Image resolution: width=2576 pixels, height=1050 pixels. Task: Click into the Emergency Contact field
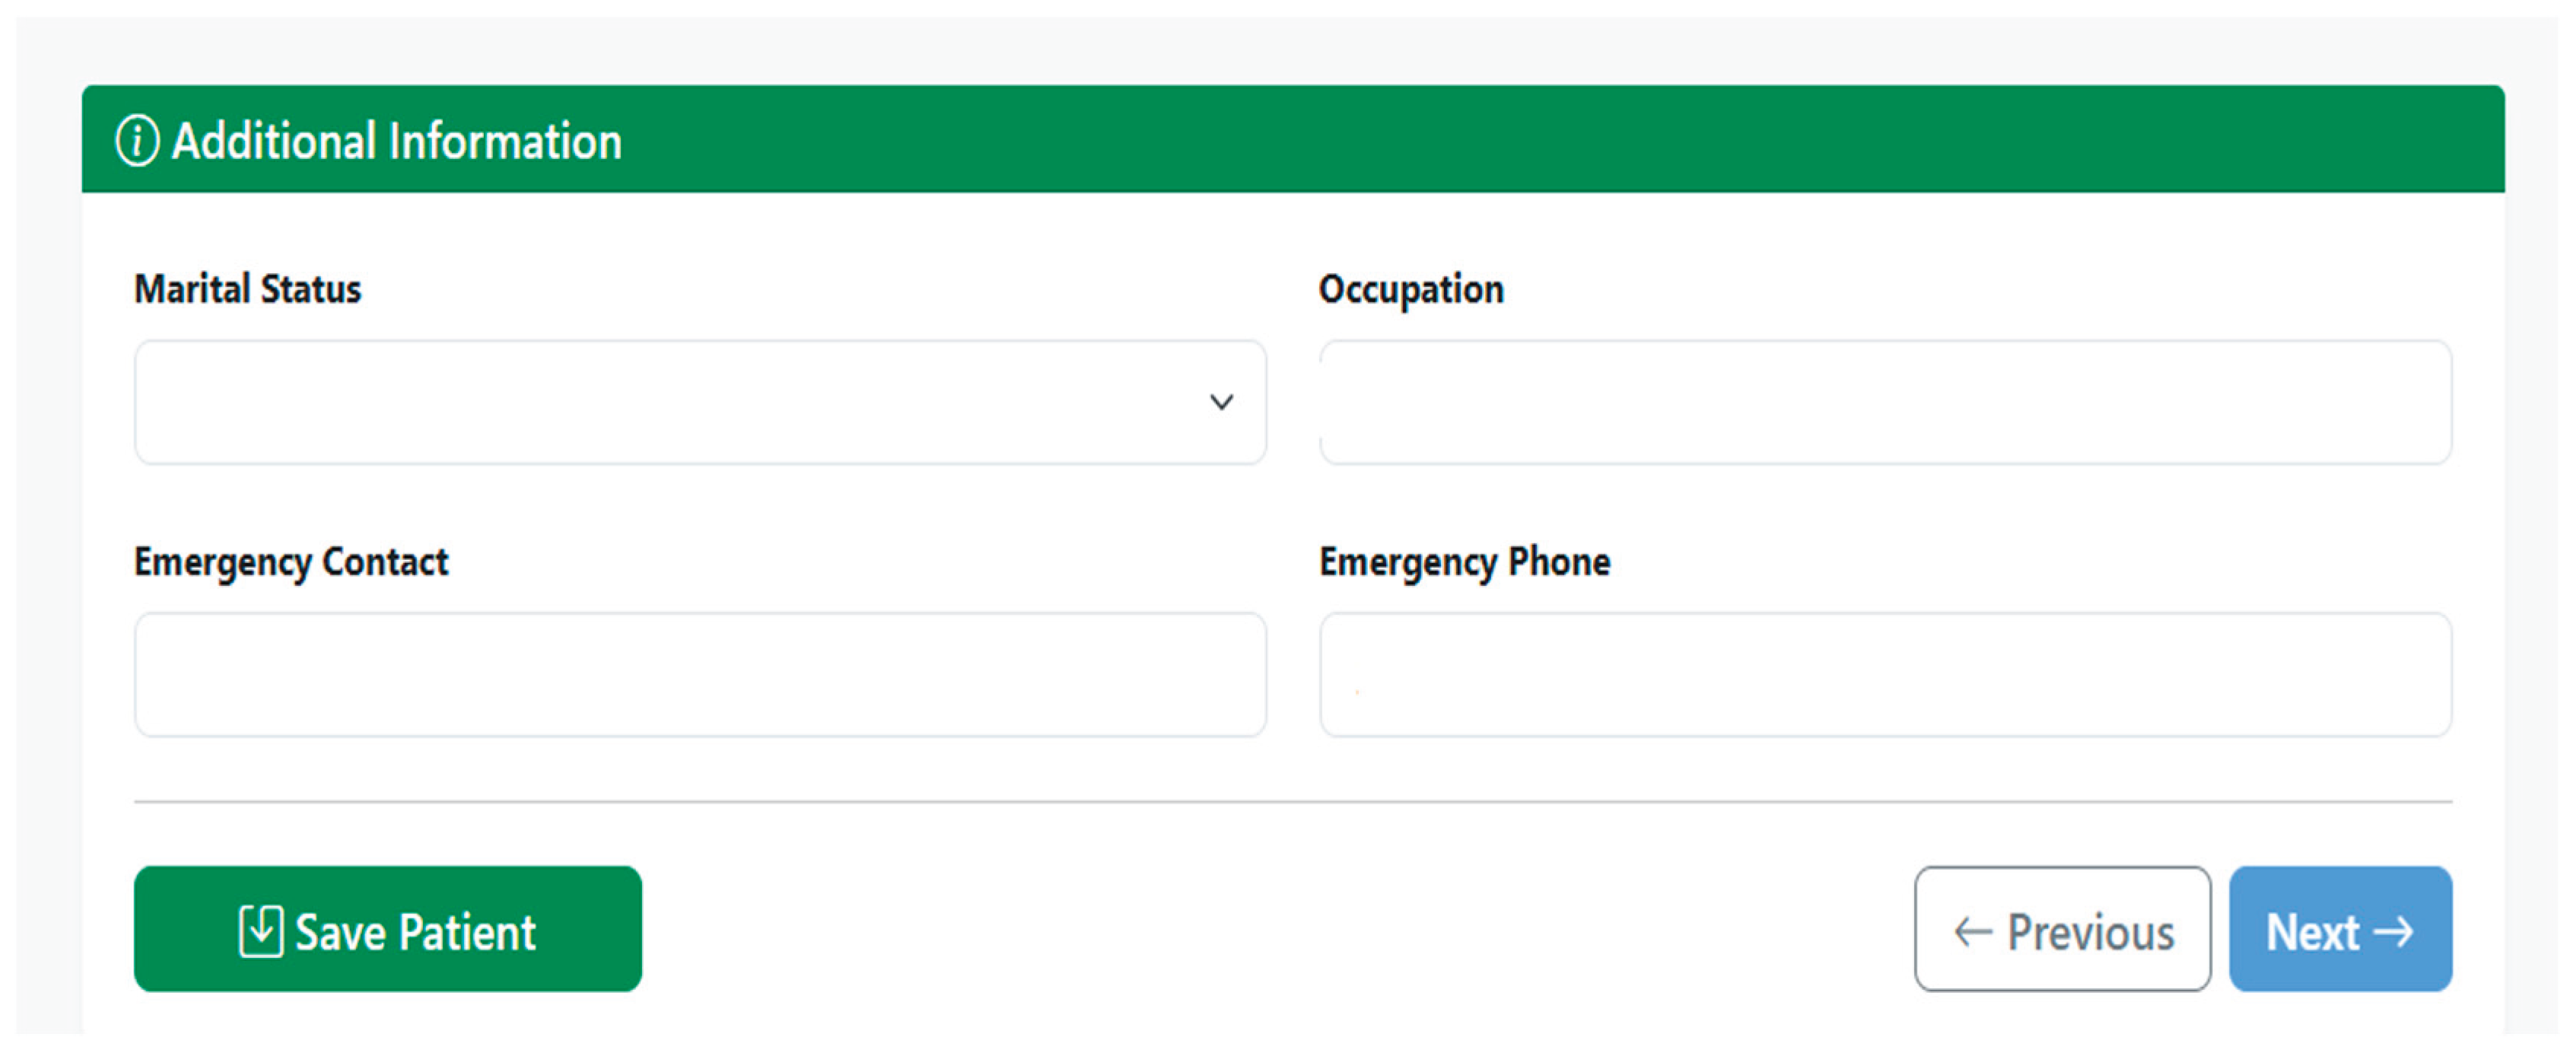pyautogui.click(x=700, y=675)
